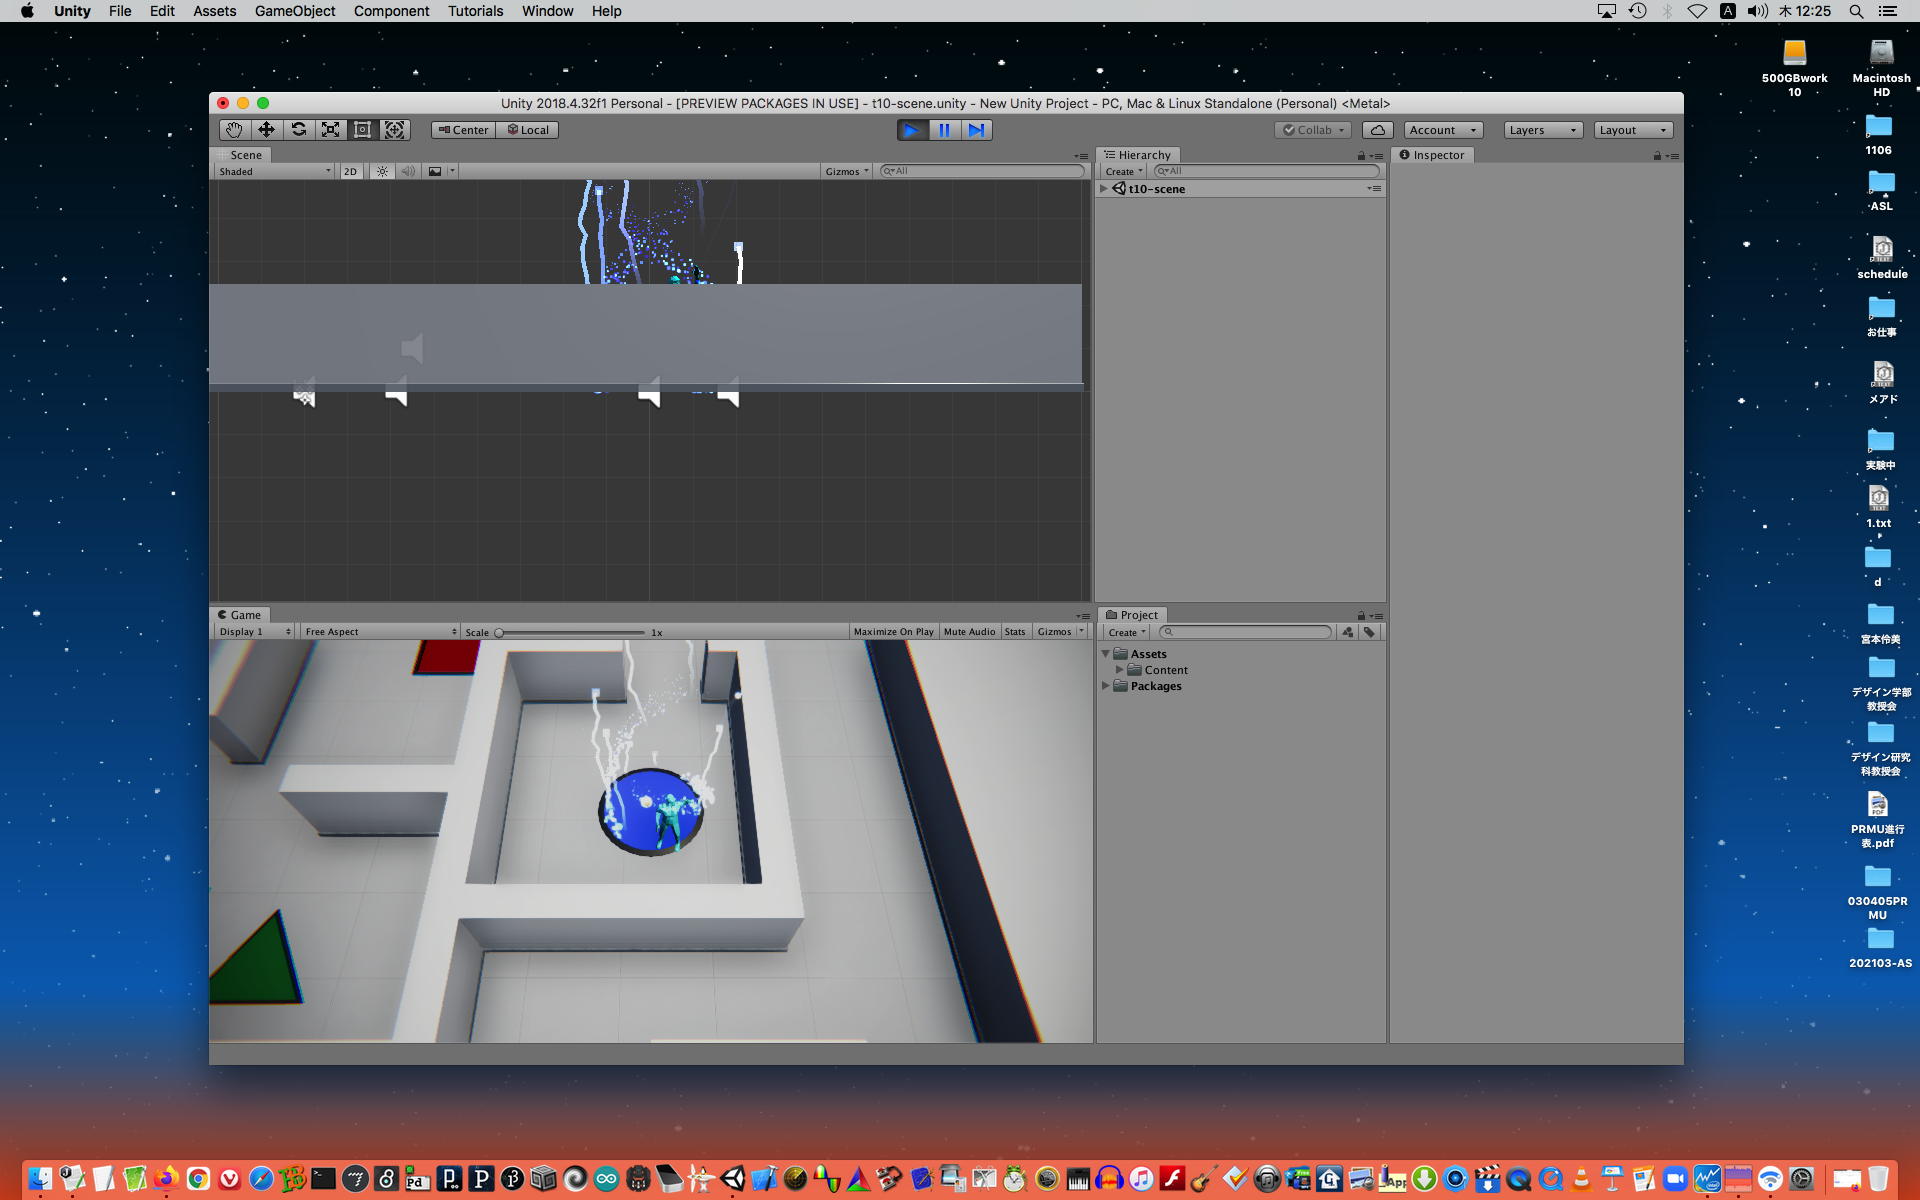The height and width of the screenshot is (1200, 1920).
Task: Toggle Mute Audio in Game view
Action: click(x=969, y=632)
